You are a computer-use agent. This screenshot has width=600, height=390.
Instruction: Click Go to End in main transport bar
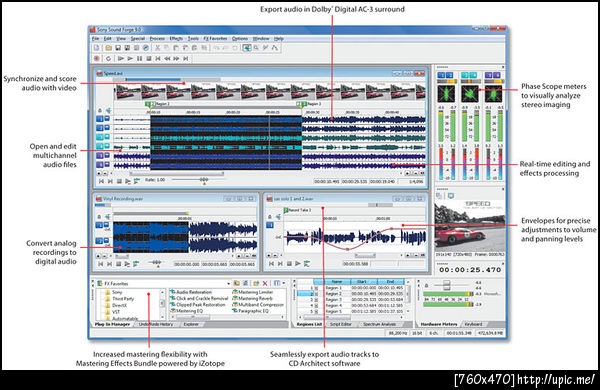(186, 59)
